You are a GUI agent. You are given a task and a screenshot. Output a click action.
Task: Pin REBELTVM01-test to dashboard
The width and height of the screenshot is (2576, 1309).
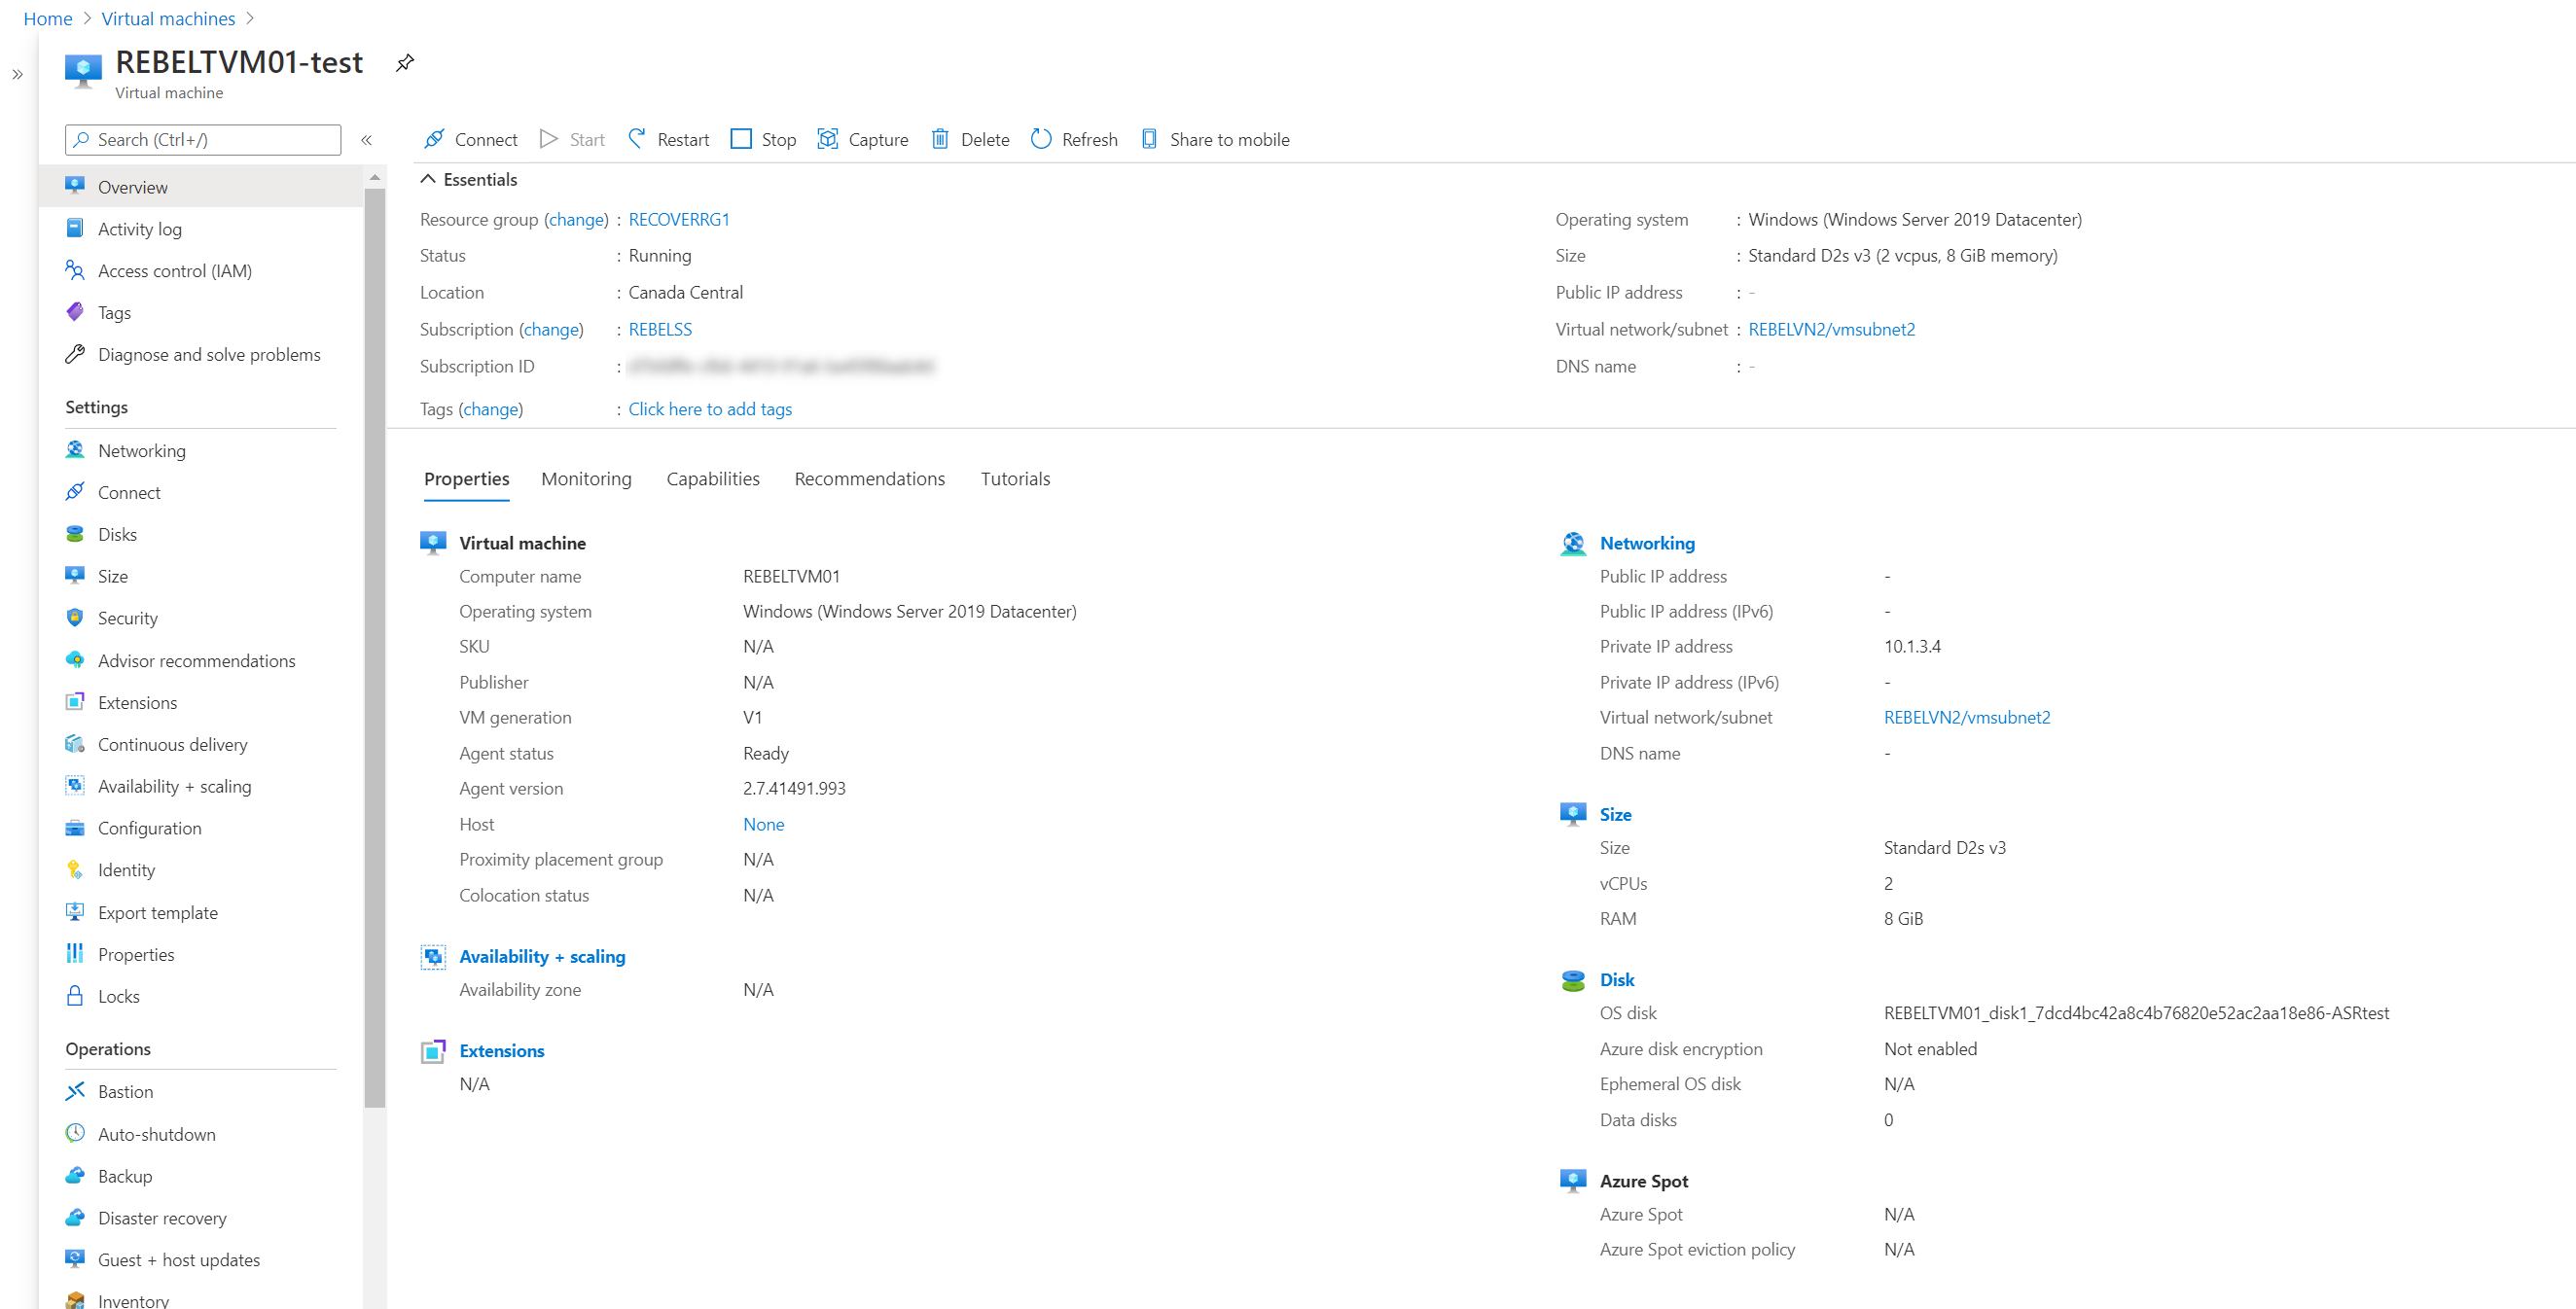pos(405,63)
